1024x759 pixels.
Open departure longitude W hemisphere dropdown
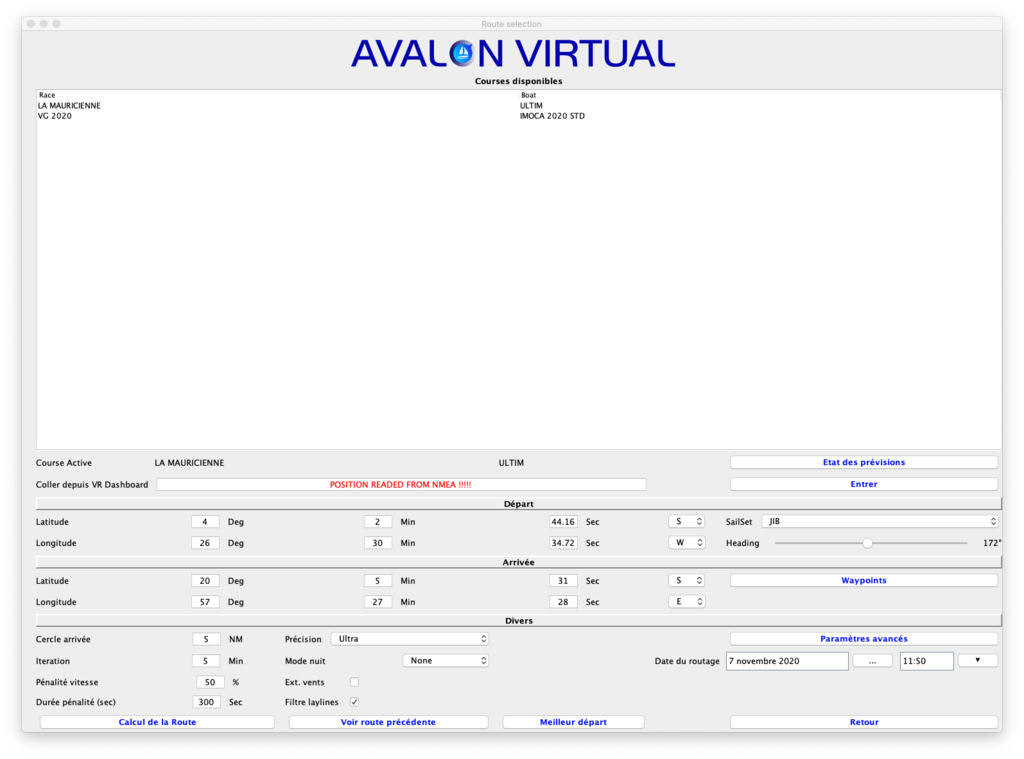click(686, 543)
